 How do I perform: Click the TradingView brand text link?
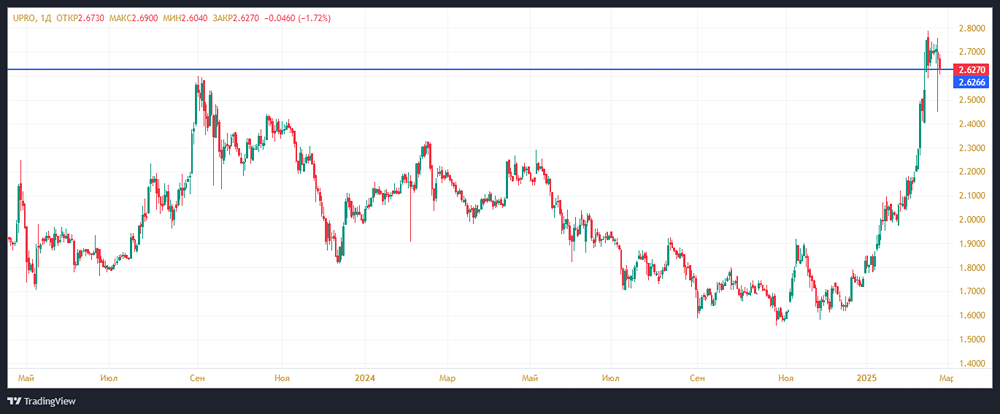coord(54,401)
